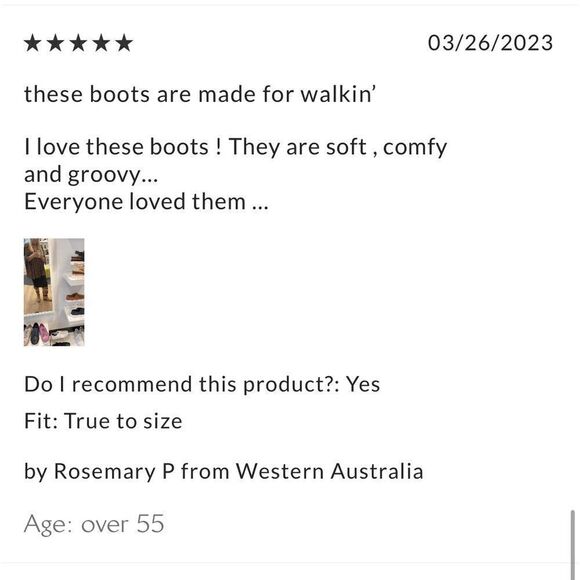Viewport: 580px width, 580px height.
Task: Click the third star in the rating
Action: pyautogui.click(x=78, y=43)
